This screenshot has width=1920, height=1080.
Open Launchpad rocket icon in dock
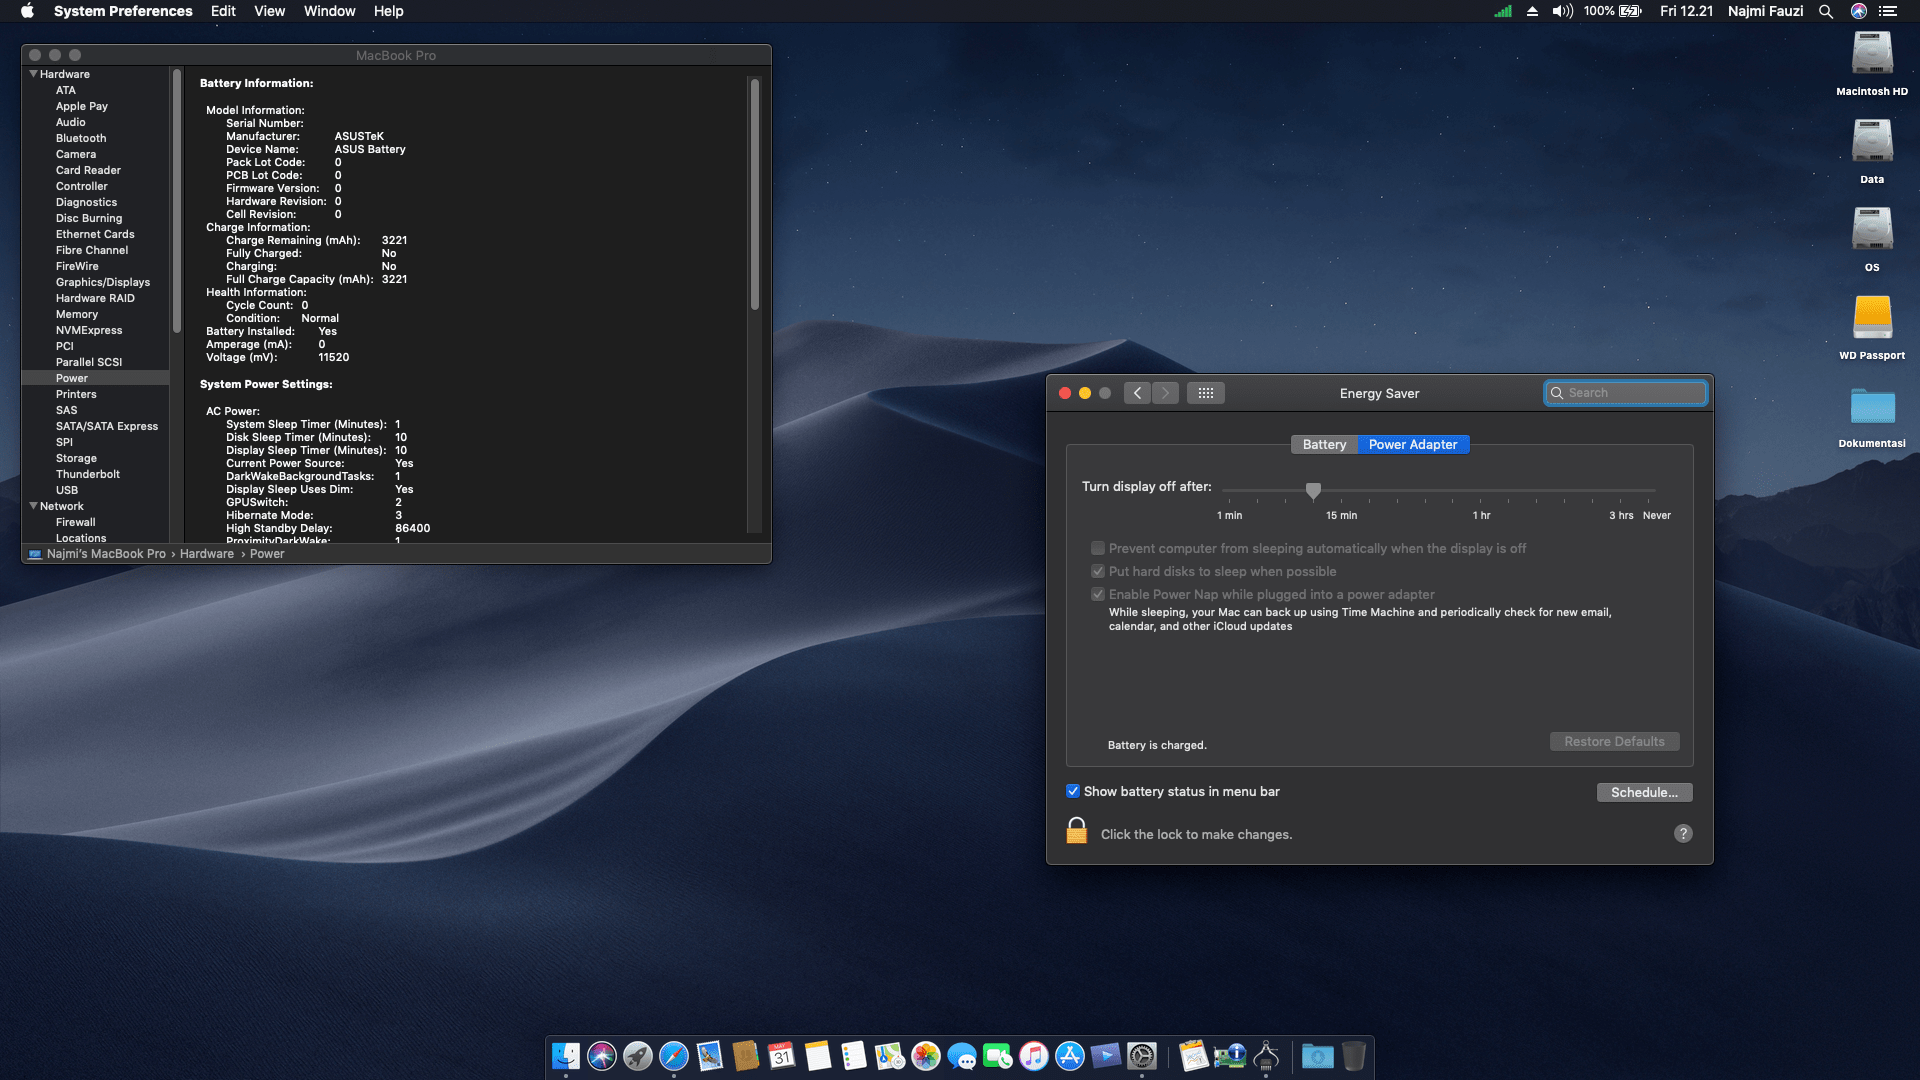coord(638,1056)
